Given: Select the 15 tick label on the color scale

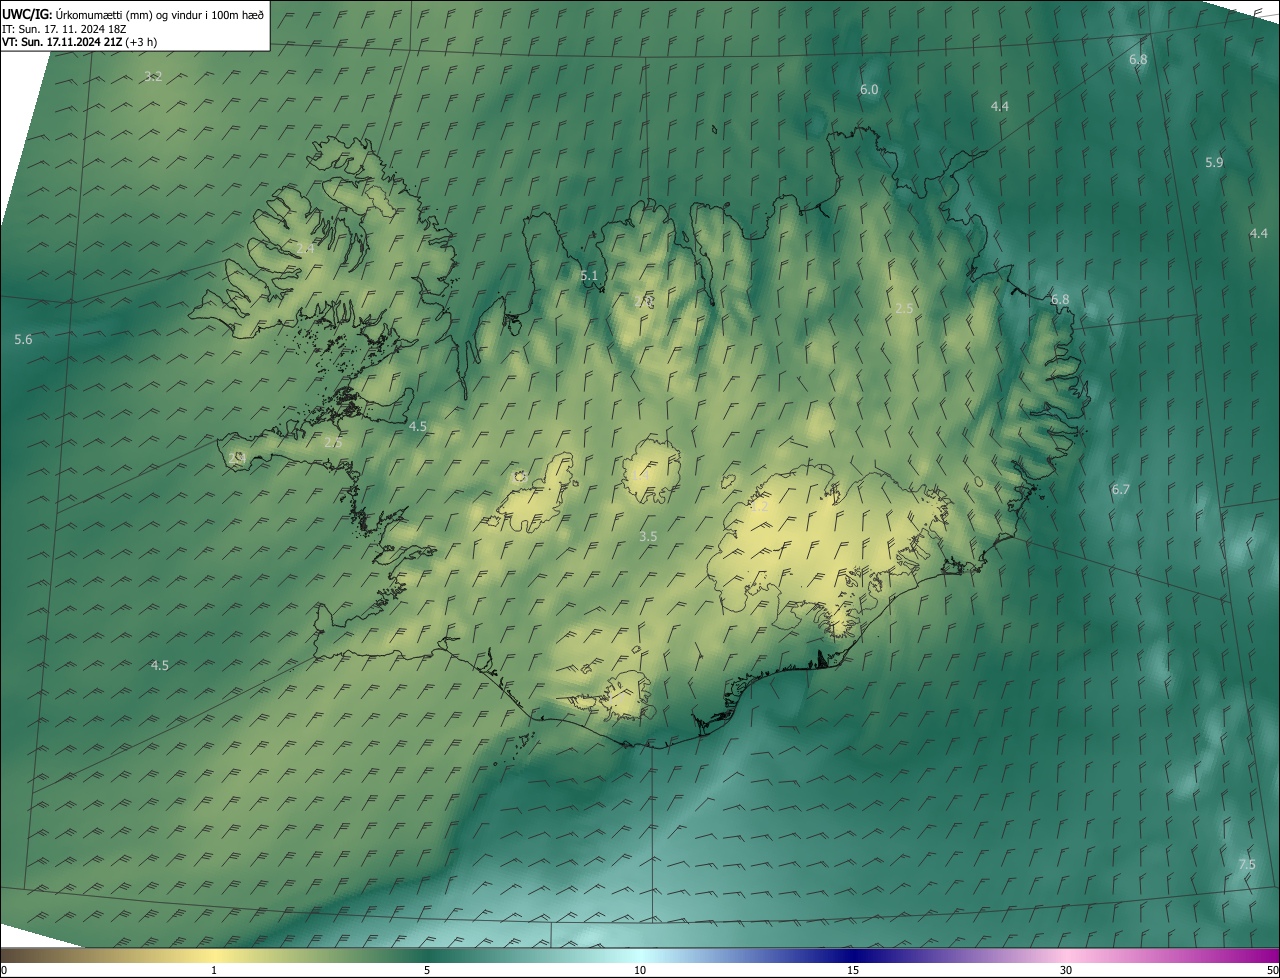Looking at the screenshot, I should pyautogui.click(x=853, y=970).
